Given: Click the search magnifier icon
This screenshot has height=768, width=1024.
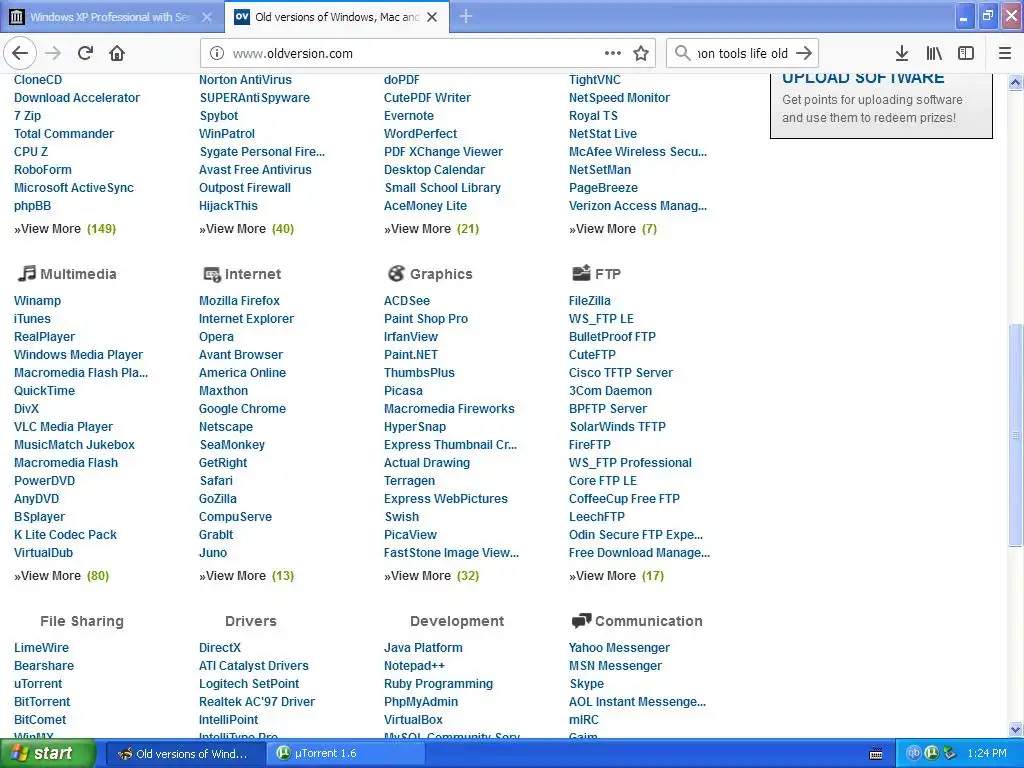Looking at the screenshot, I should tap(682, 53).
